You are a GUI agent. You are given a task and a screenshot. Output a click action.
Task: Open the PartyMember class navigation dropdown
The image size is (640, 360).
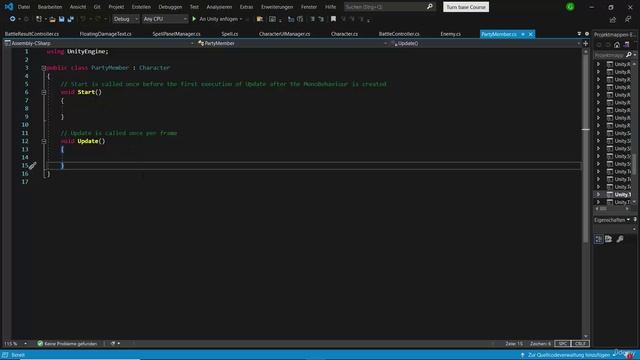click(x=292, y=43)
